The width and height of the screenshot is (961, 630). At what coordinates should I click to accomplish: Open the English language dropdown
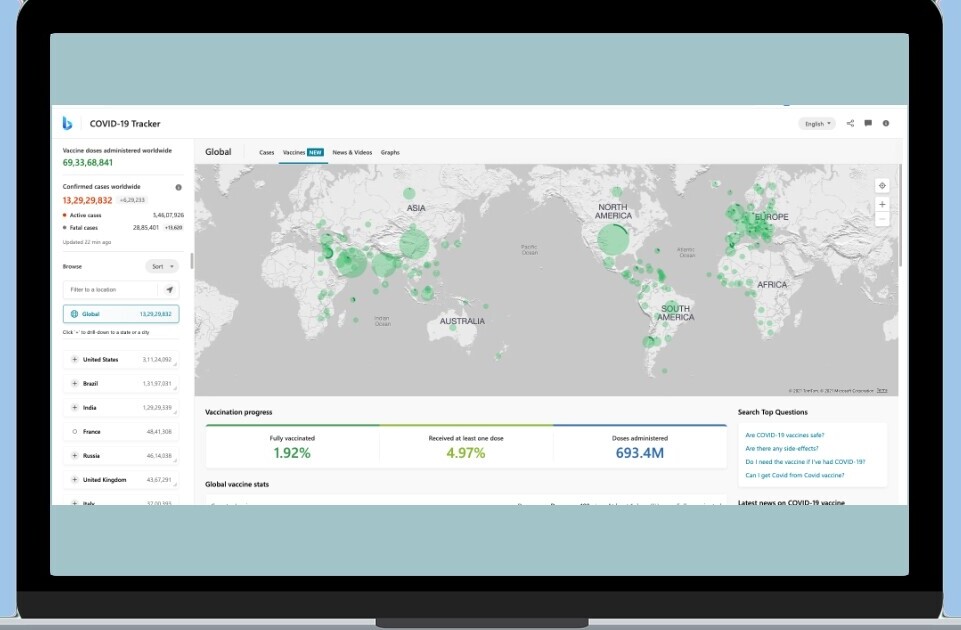(x=817, y=124)
